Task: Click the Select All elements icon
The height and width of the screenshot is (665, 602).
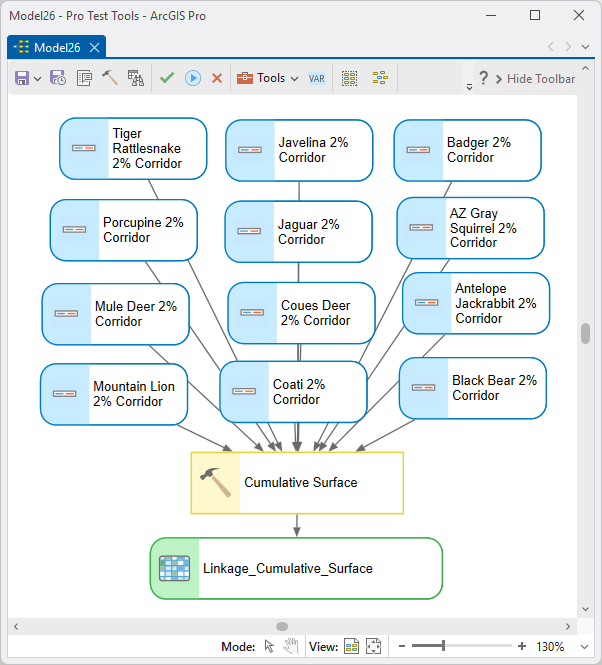Action: (350, 78)
